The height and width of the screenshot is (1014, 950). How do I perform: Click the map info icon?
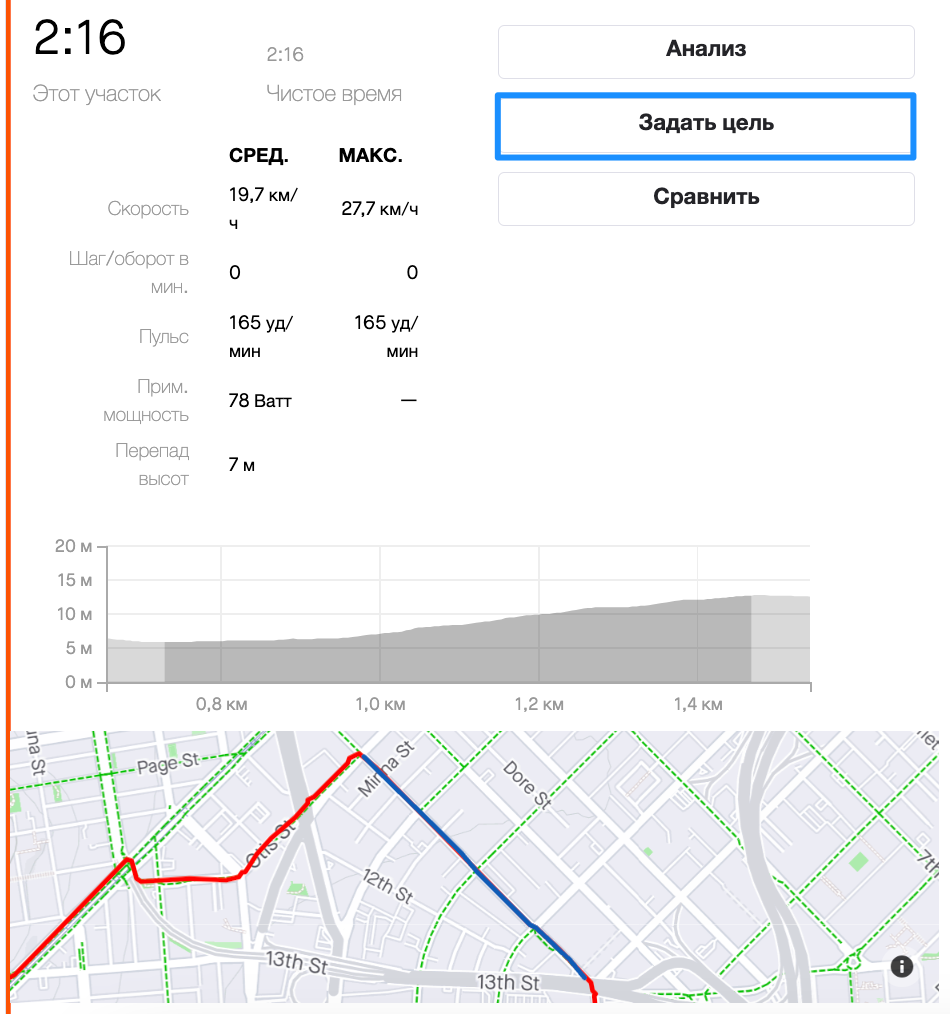[901, 966]
